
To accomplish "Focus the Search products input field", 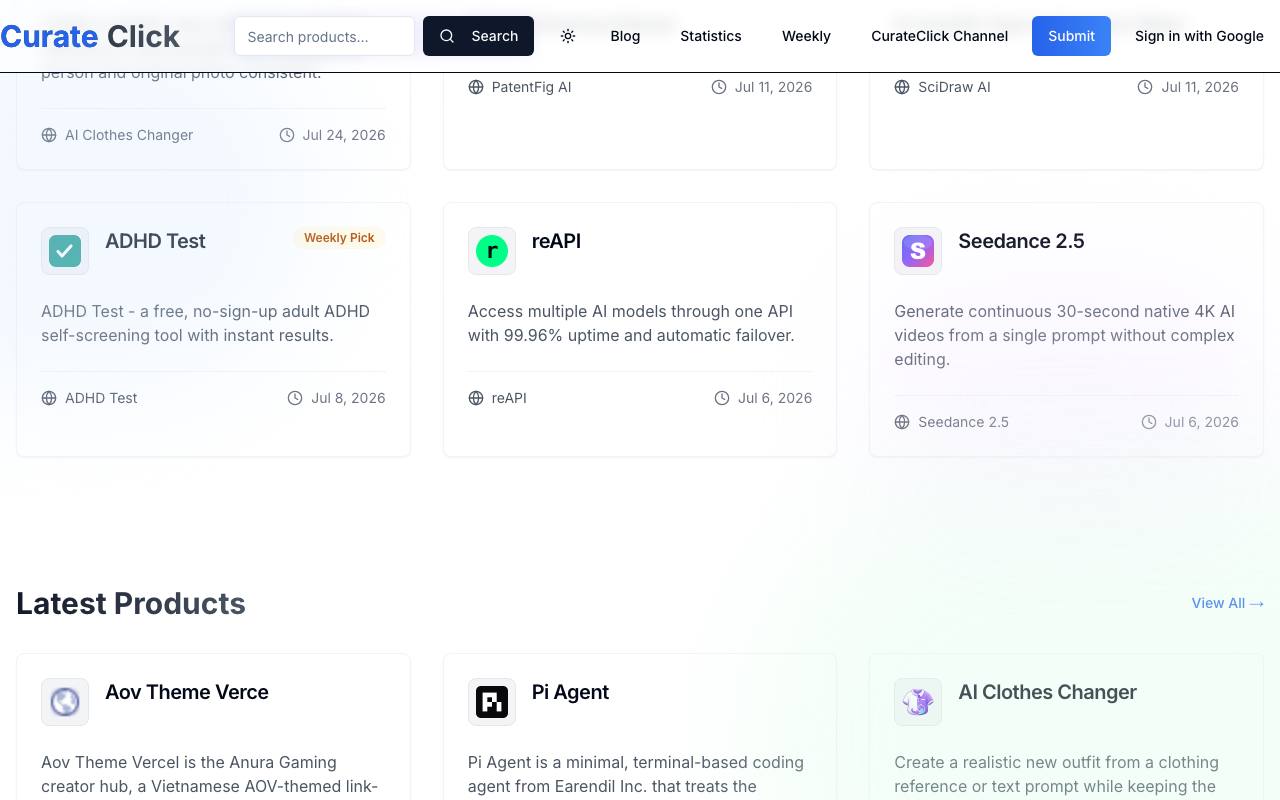I will coord(324,36).
